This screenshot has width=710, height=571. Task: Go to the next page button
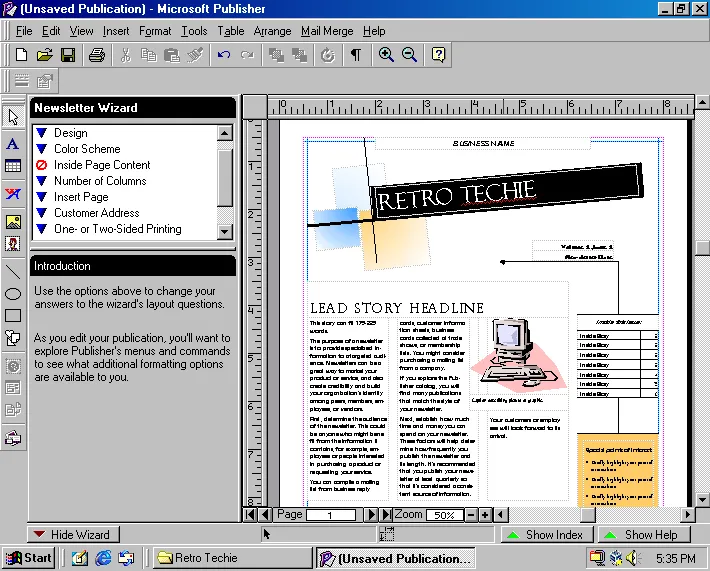(x=371, y=514)
